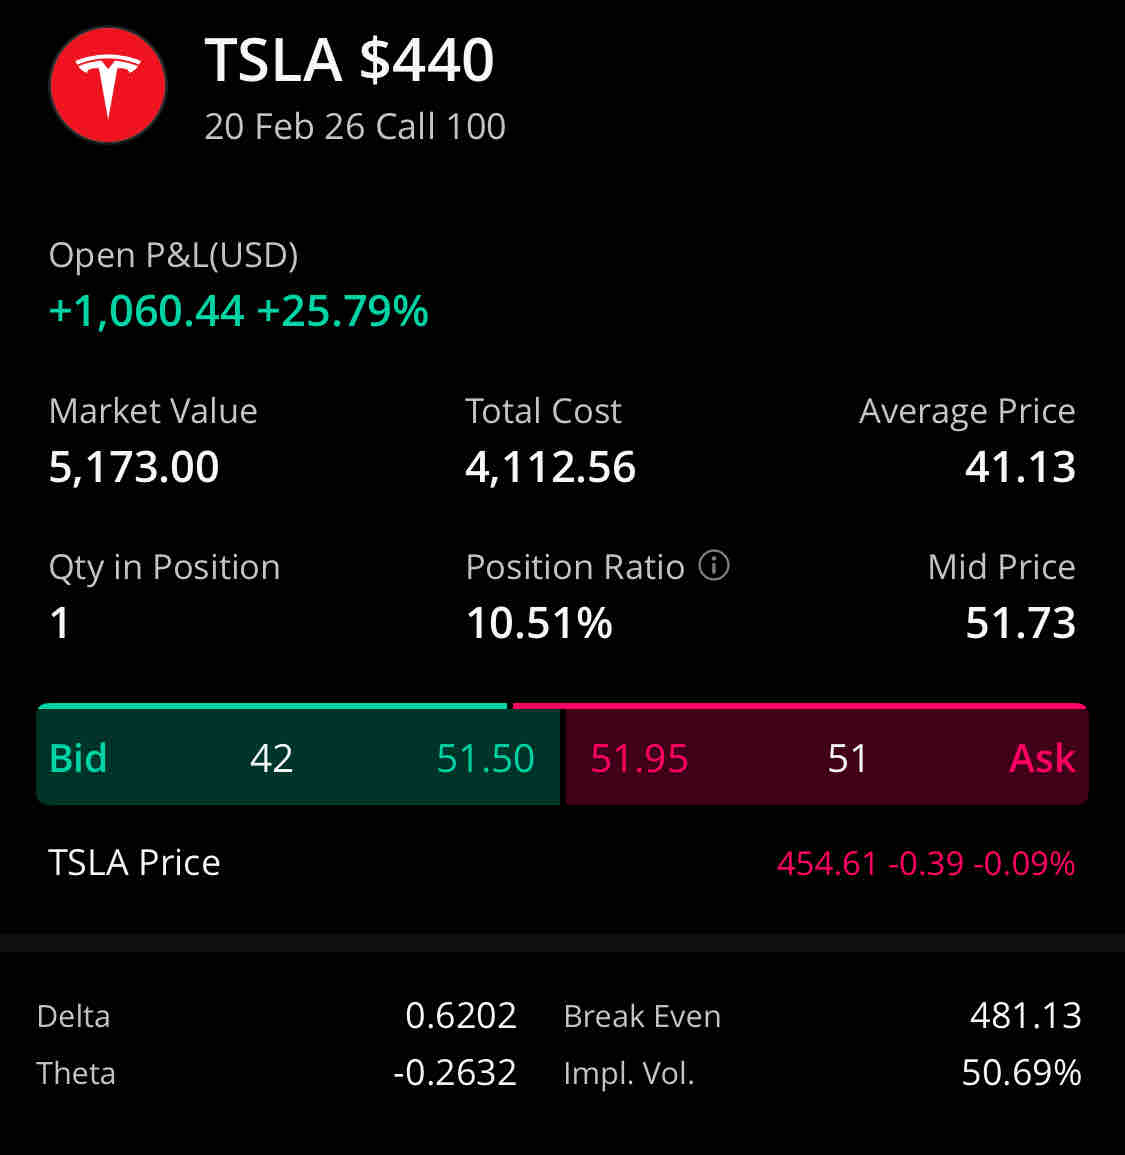Image resolution: width=1125 pixels, height=1155 pixels.
Task: Tap the green Bid label
Action: [x=78, y=758]
